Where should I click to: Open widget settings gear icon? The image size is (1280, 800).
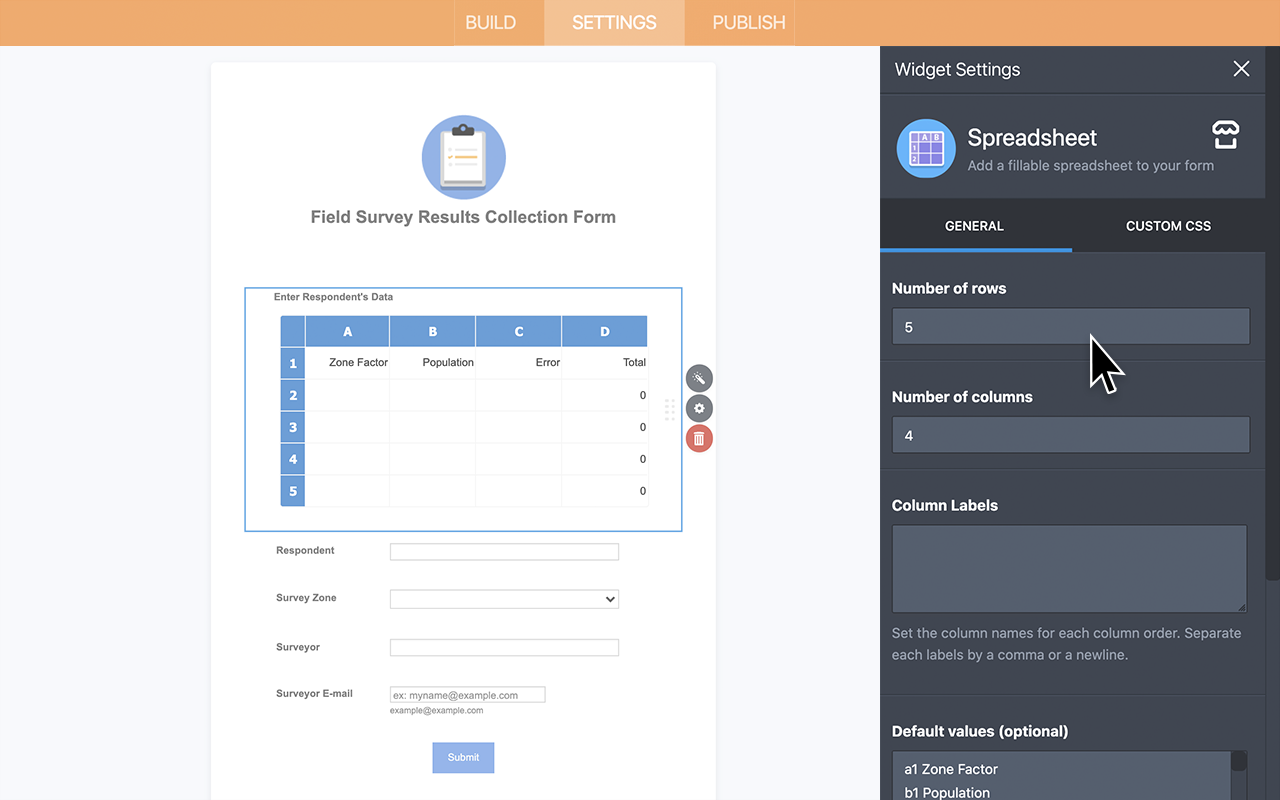(699, 408)
